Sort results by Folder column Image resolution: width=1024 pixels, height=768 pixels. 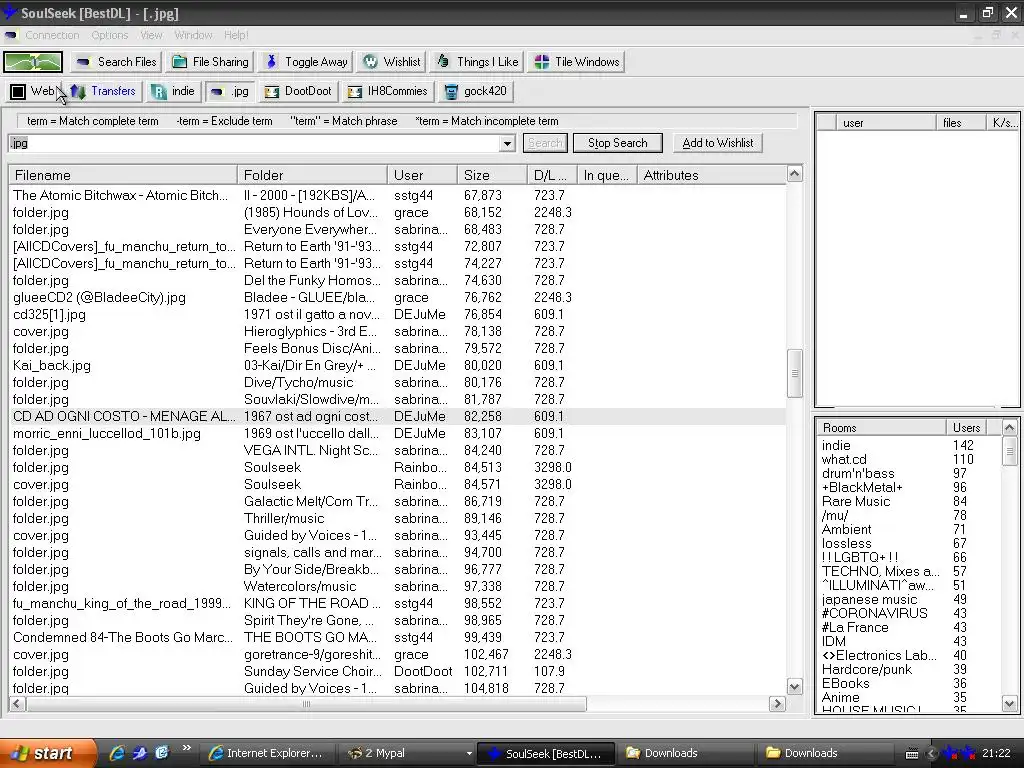pyautogui.click(x=312, y=175)
